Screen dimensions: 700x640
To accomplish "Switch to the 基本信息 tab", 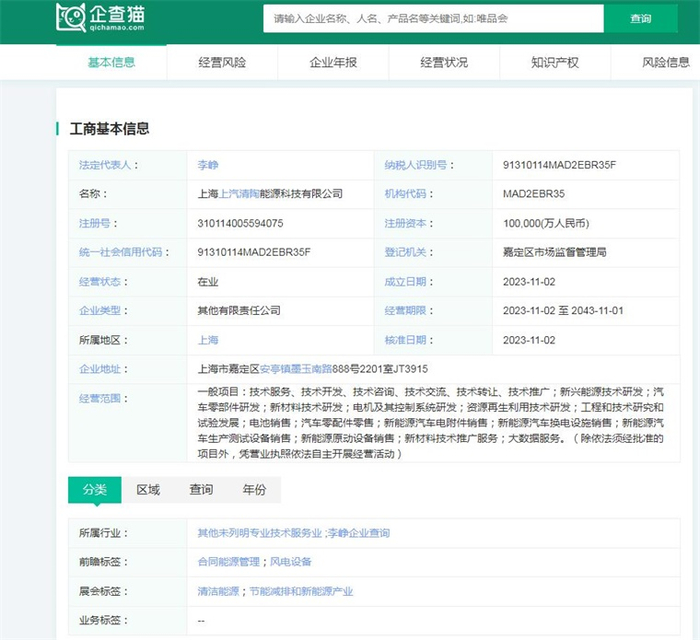I will 111,62.
